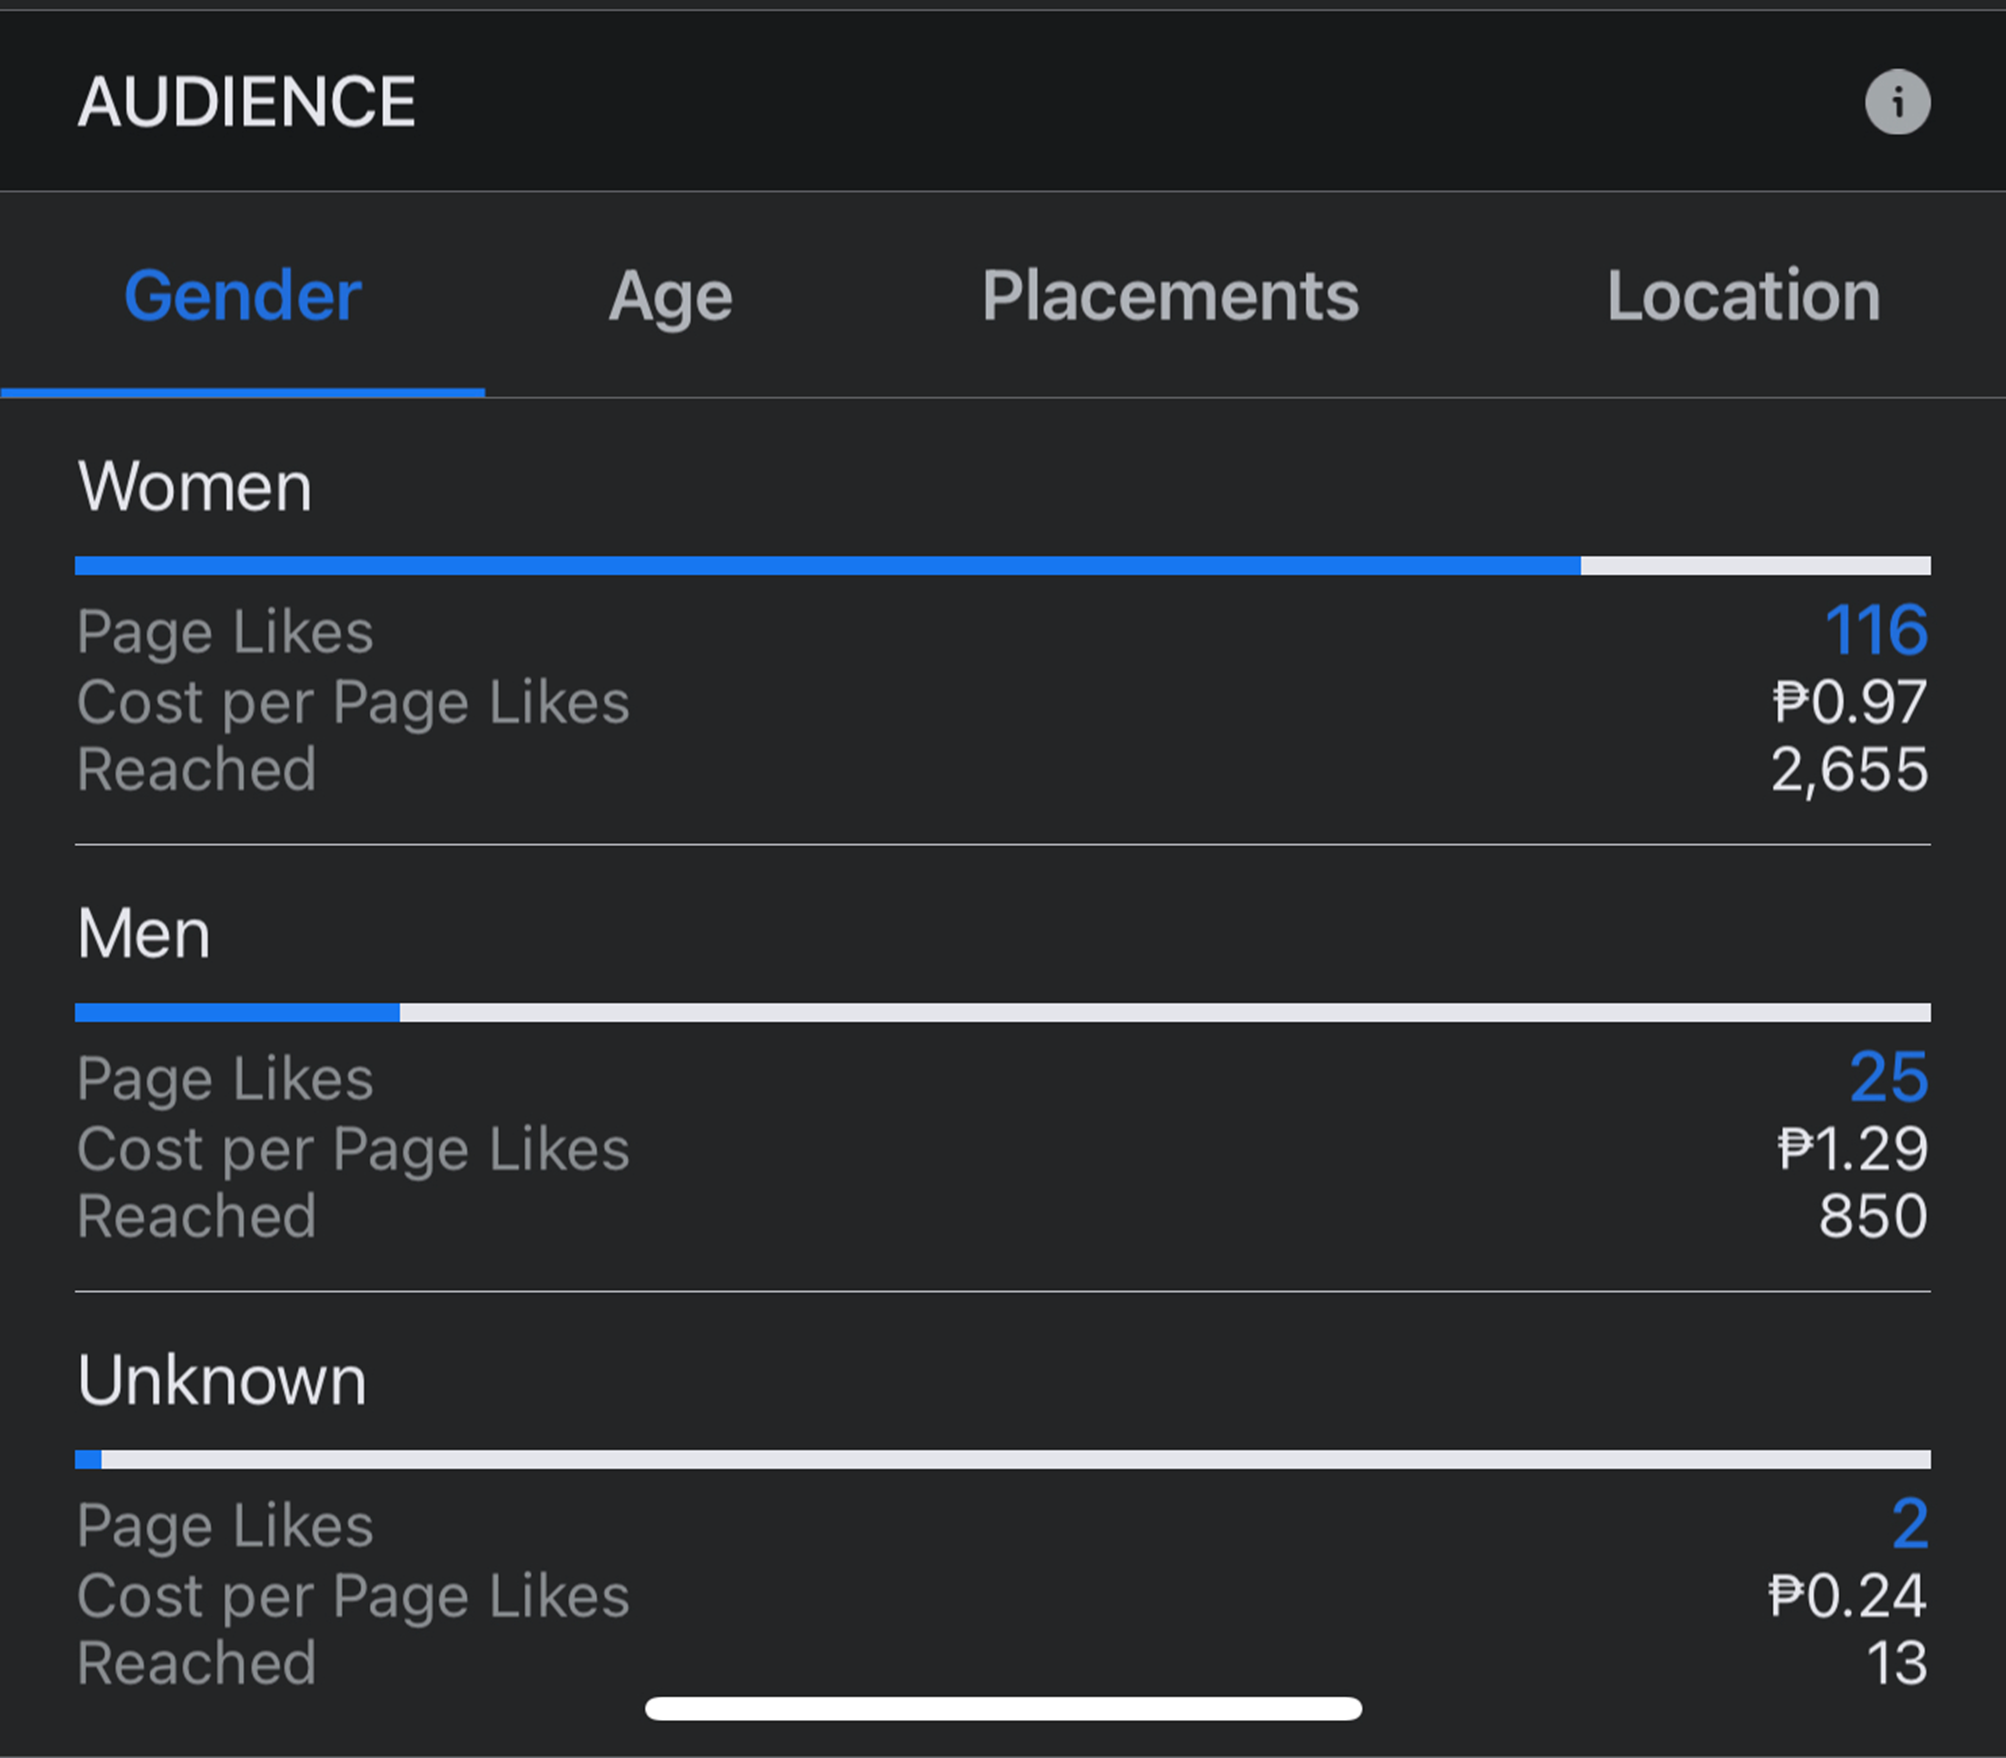Open the Placements tab
Screen dimensions: 2006x1758
coord(1169,297)
